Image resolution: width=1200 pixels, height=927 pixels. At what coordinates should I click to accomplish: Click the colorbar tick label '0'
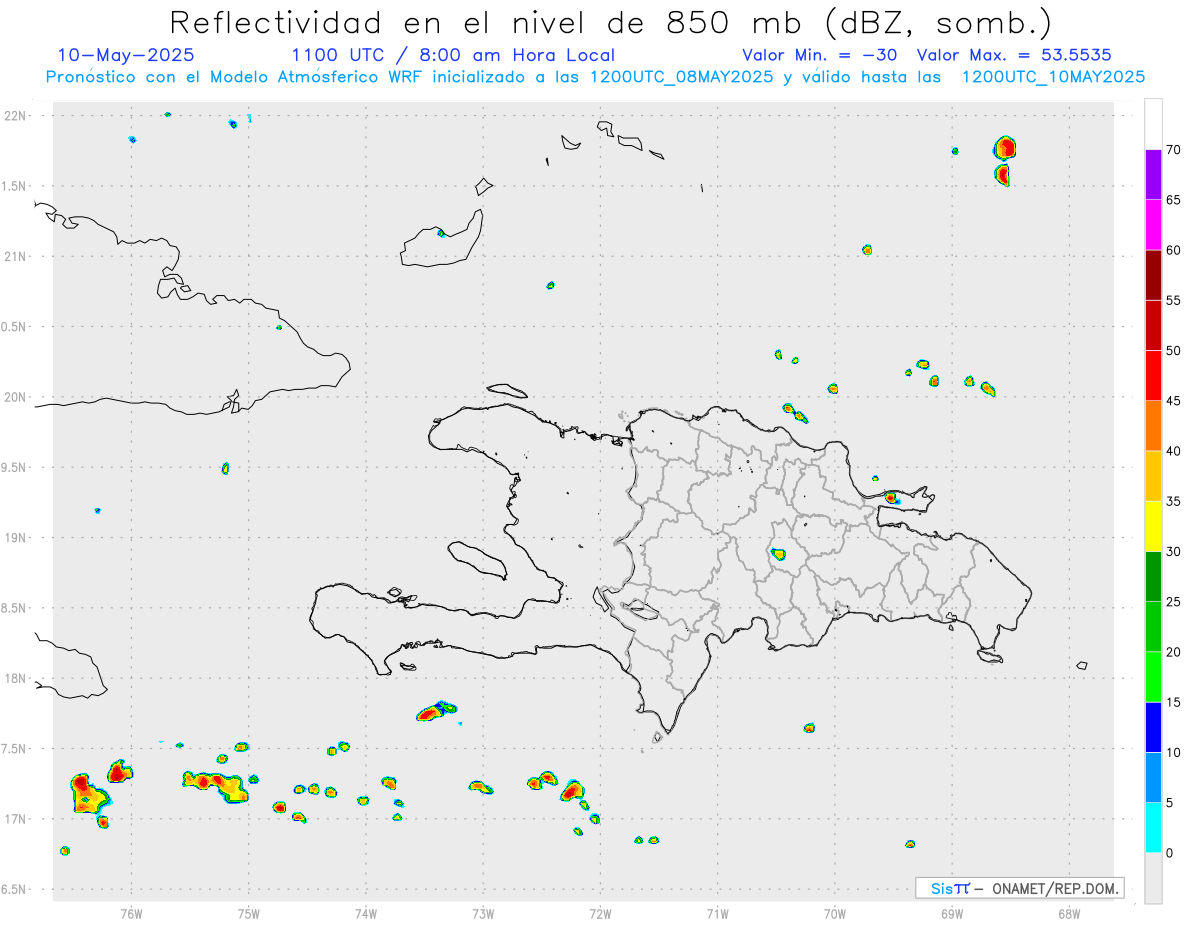click(1169, 853)
